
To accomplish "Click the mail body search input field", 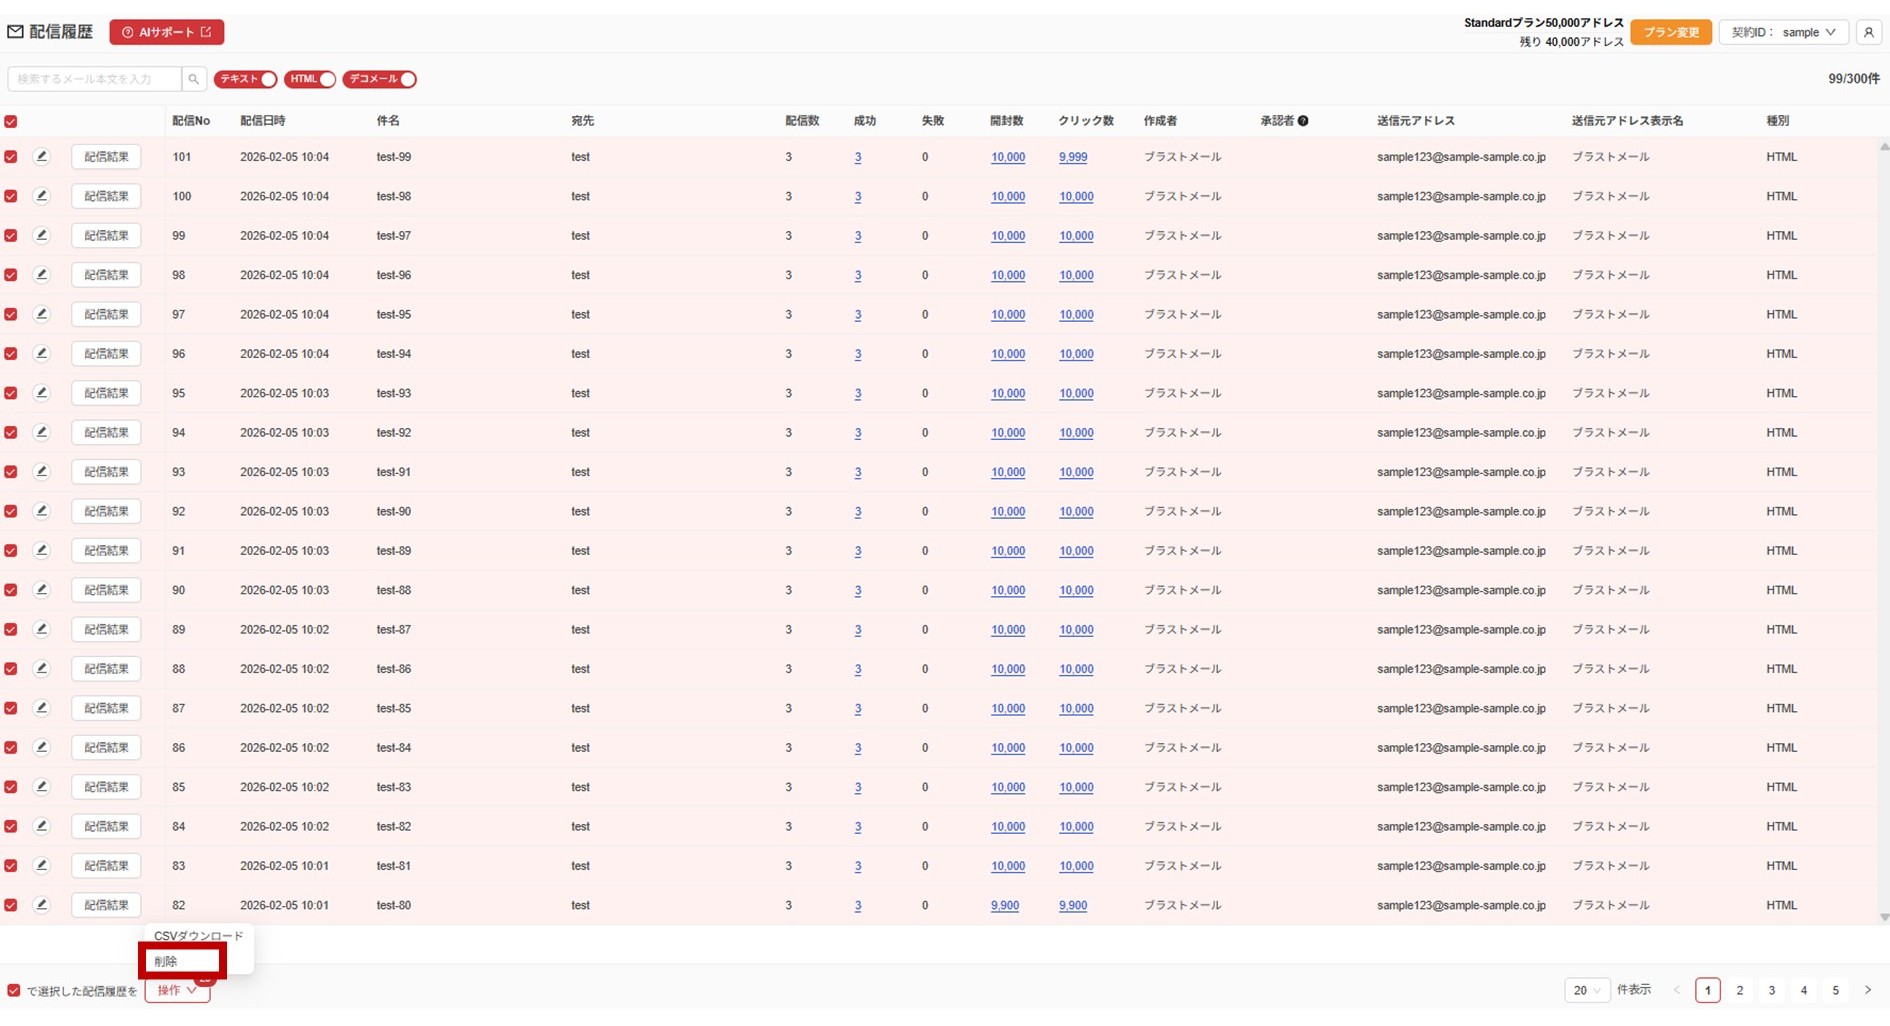I will click(95, 79).
